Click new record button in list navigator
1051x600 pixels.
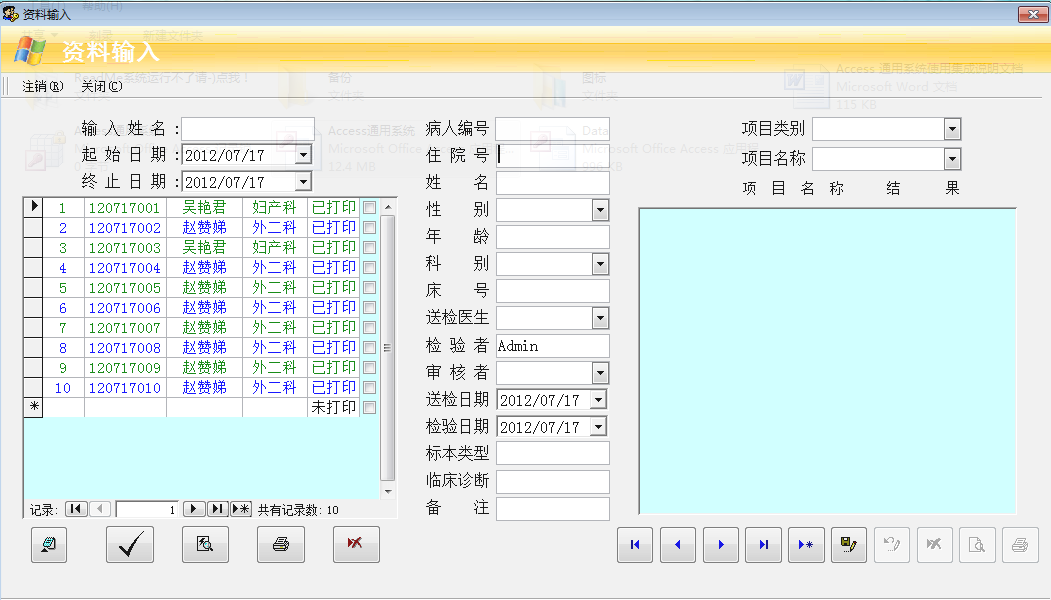pos(241,509)
